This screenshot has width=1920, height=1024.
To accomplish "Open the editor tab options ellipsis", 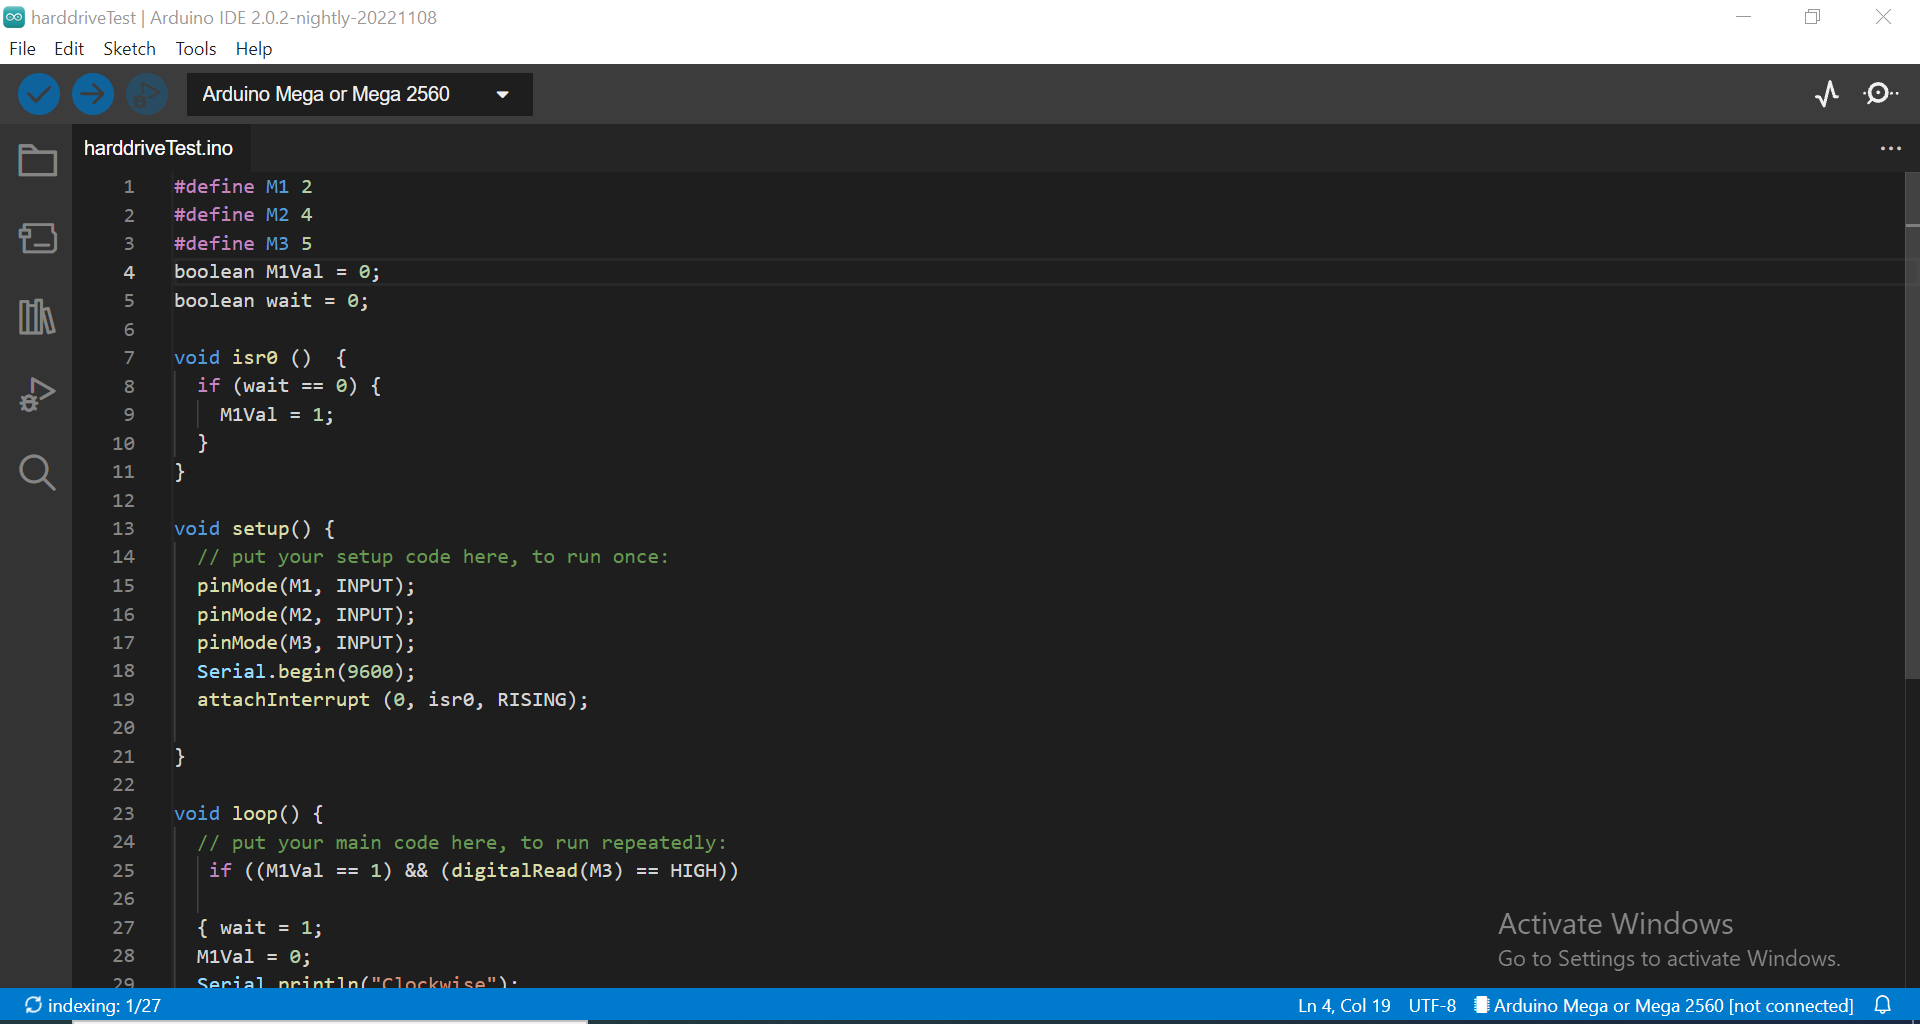I will 1890,148.
